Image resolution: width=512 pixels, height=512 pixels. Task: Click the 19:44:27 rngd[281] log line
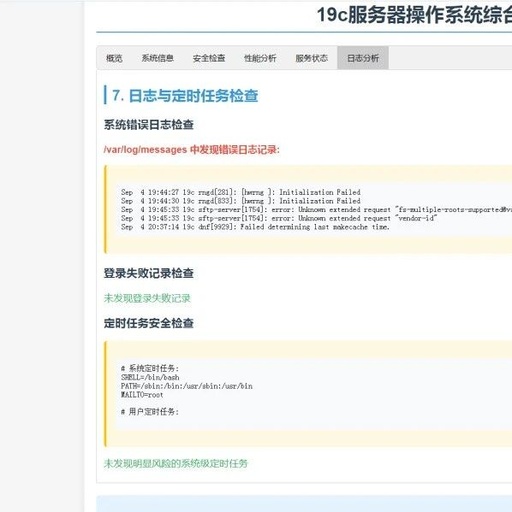point(241,192)
